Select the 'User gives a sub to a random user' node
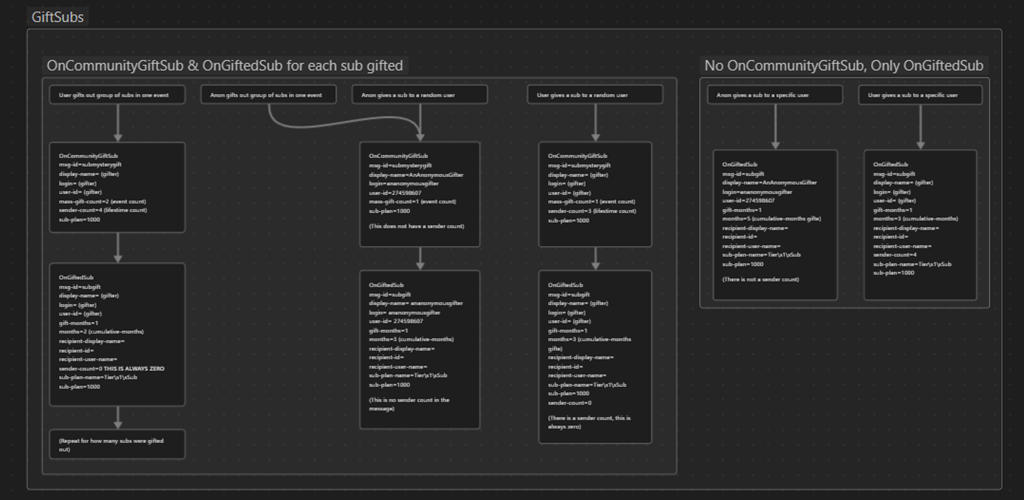 595,95
